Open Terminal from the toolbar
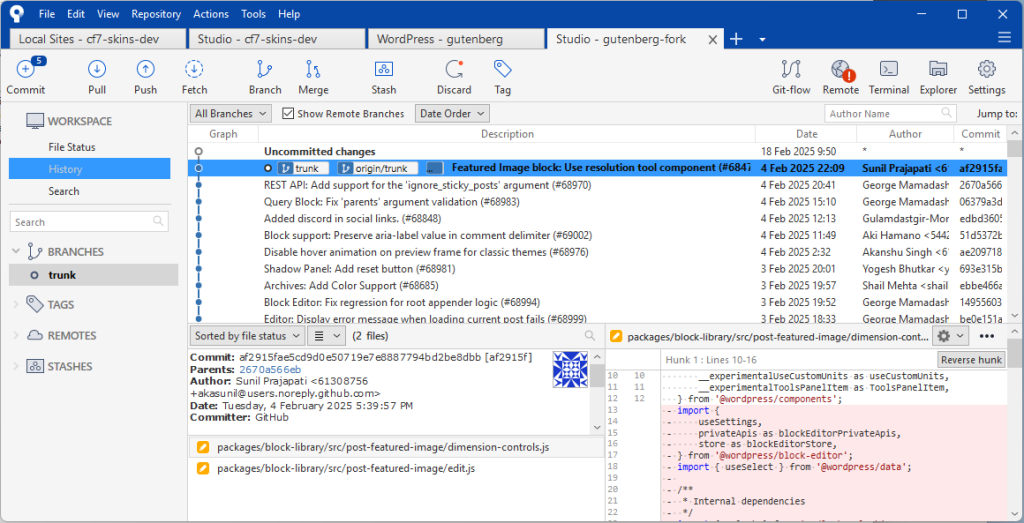The height and width of the screenshot is (523, 1024). point(888,70)
